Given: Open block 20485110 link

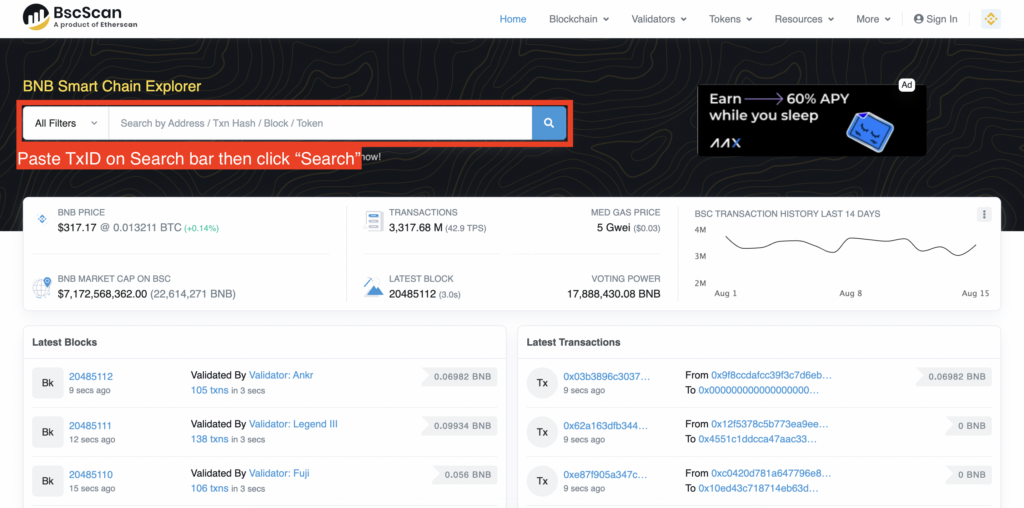Looking at the screenshot, I should [x=91, y=475].
